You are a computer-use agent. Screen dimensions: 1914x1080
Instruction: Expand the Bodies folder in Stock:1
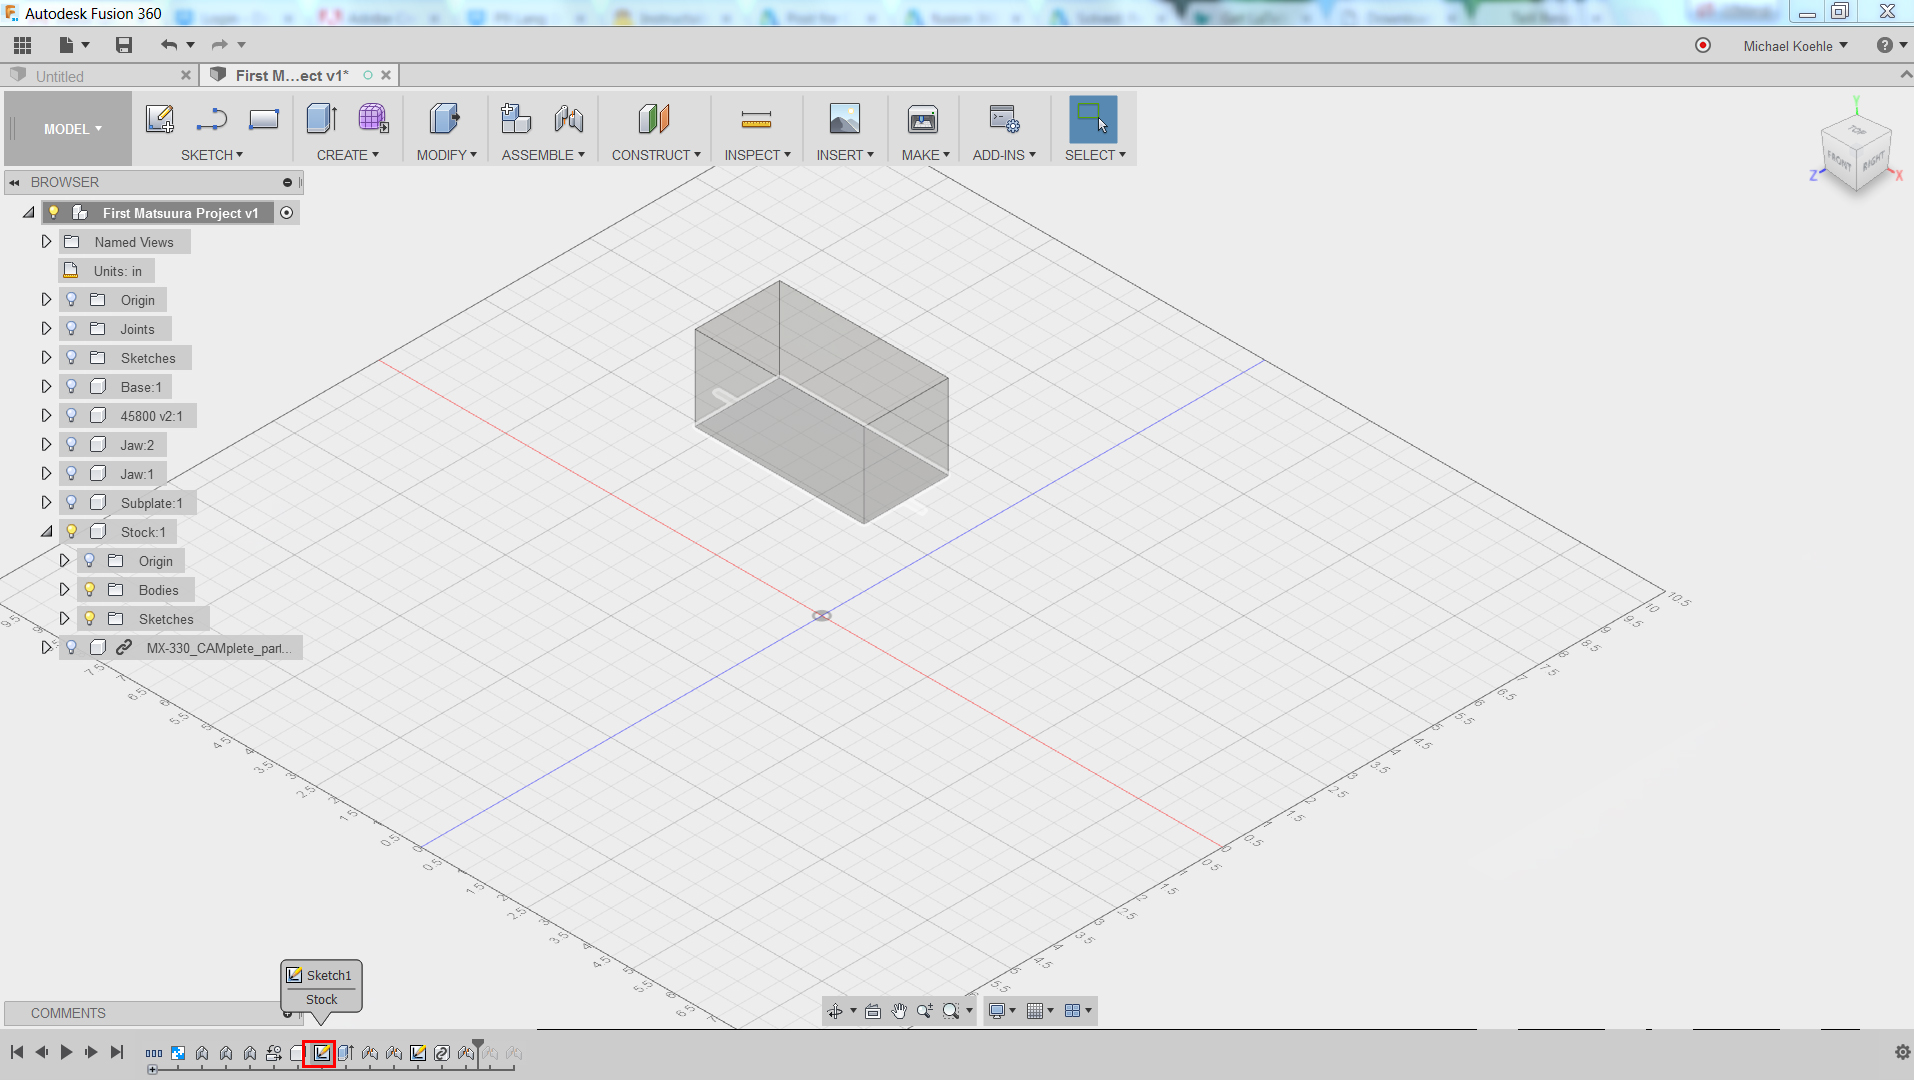click(64, 589)
